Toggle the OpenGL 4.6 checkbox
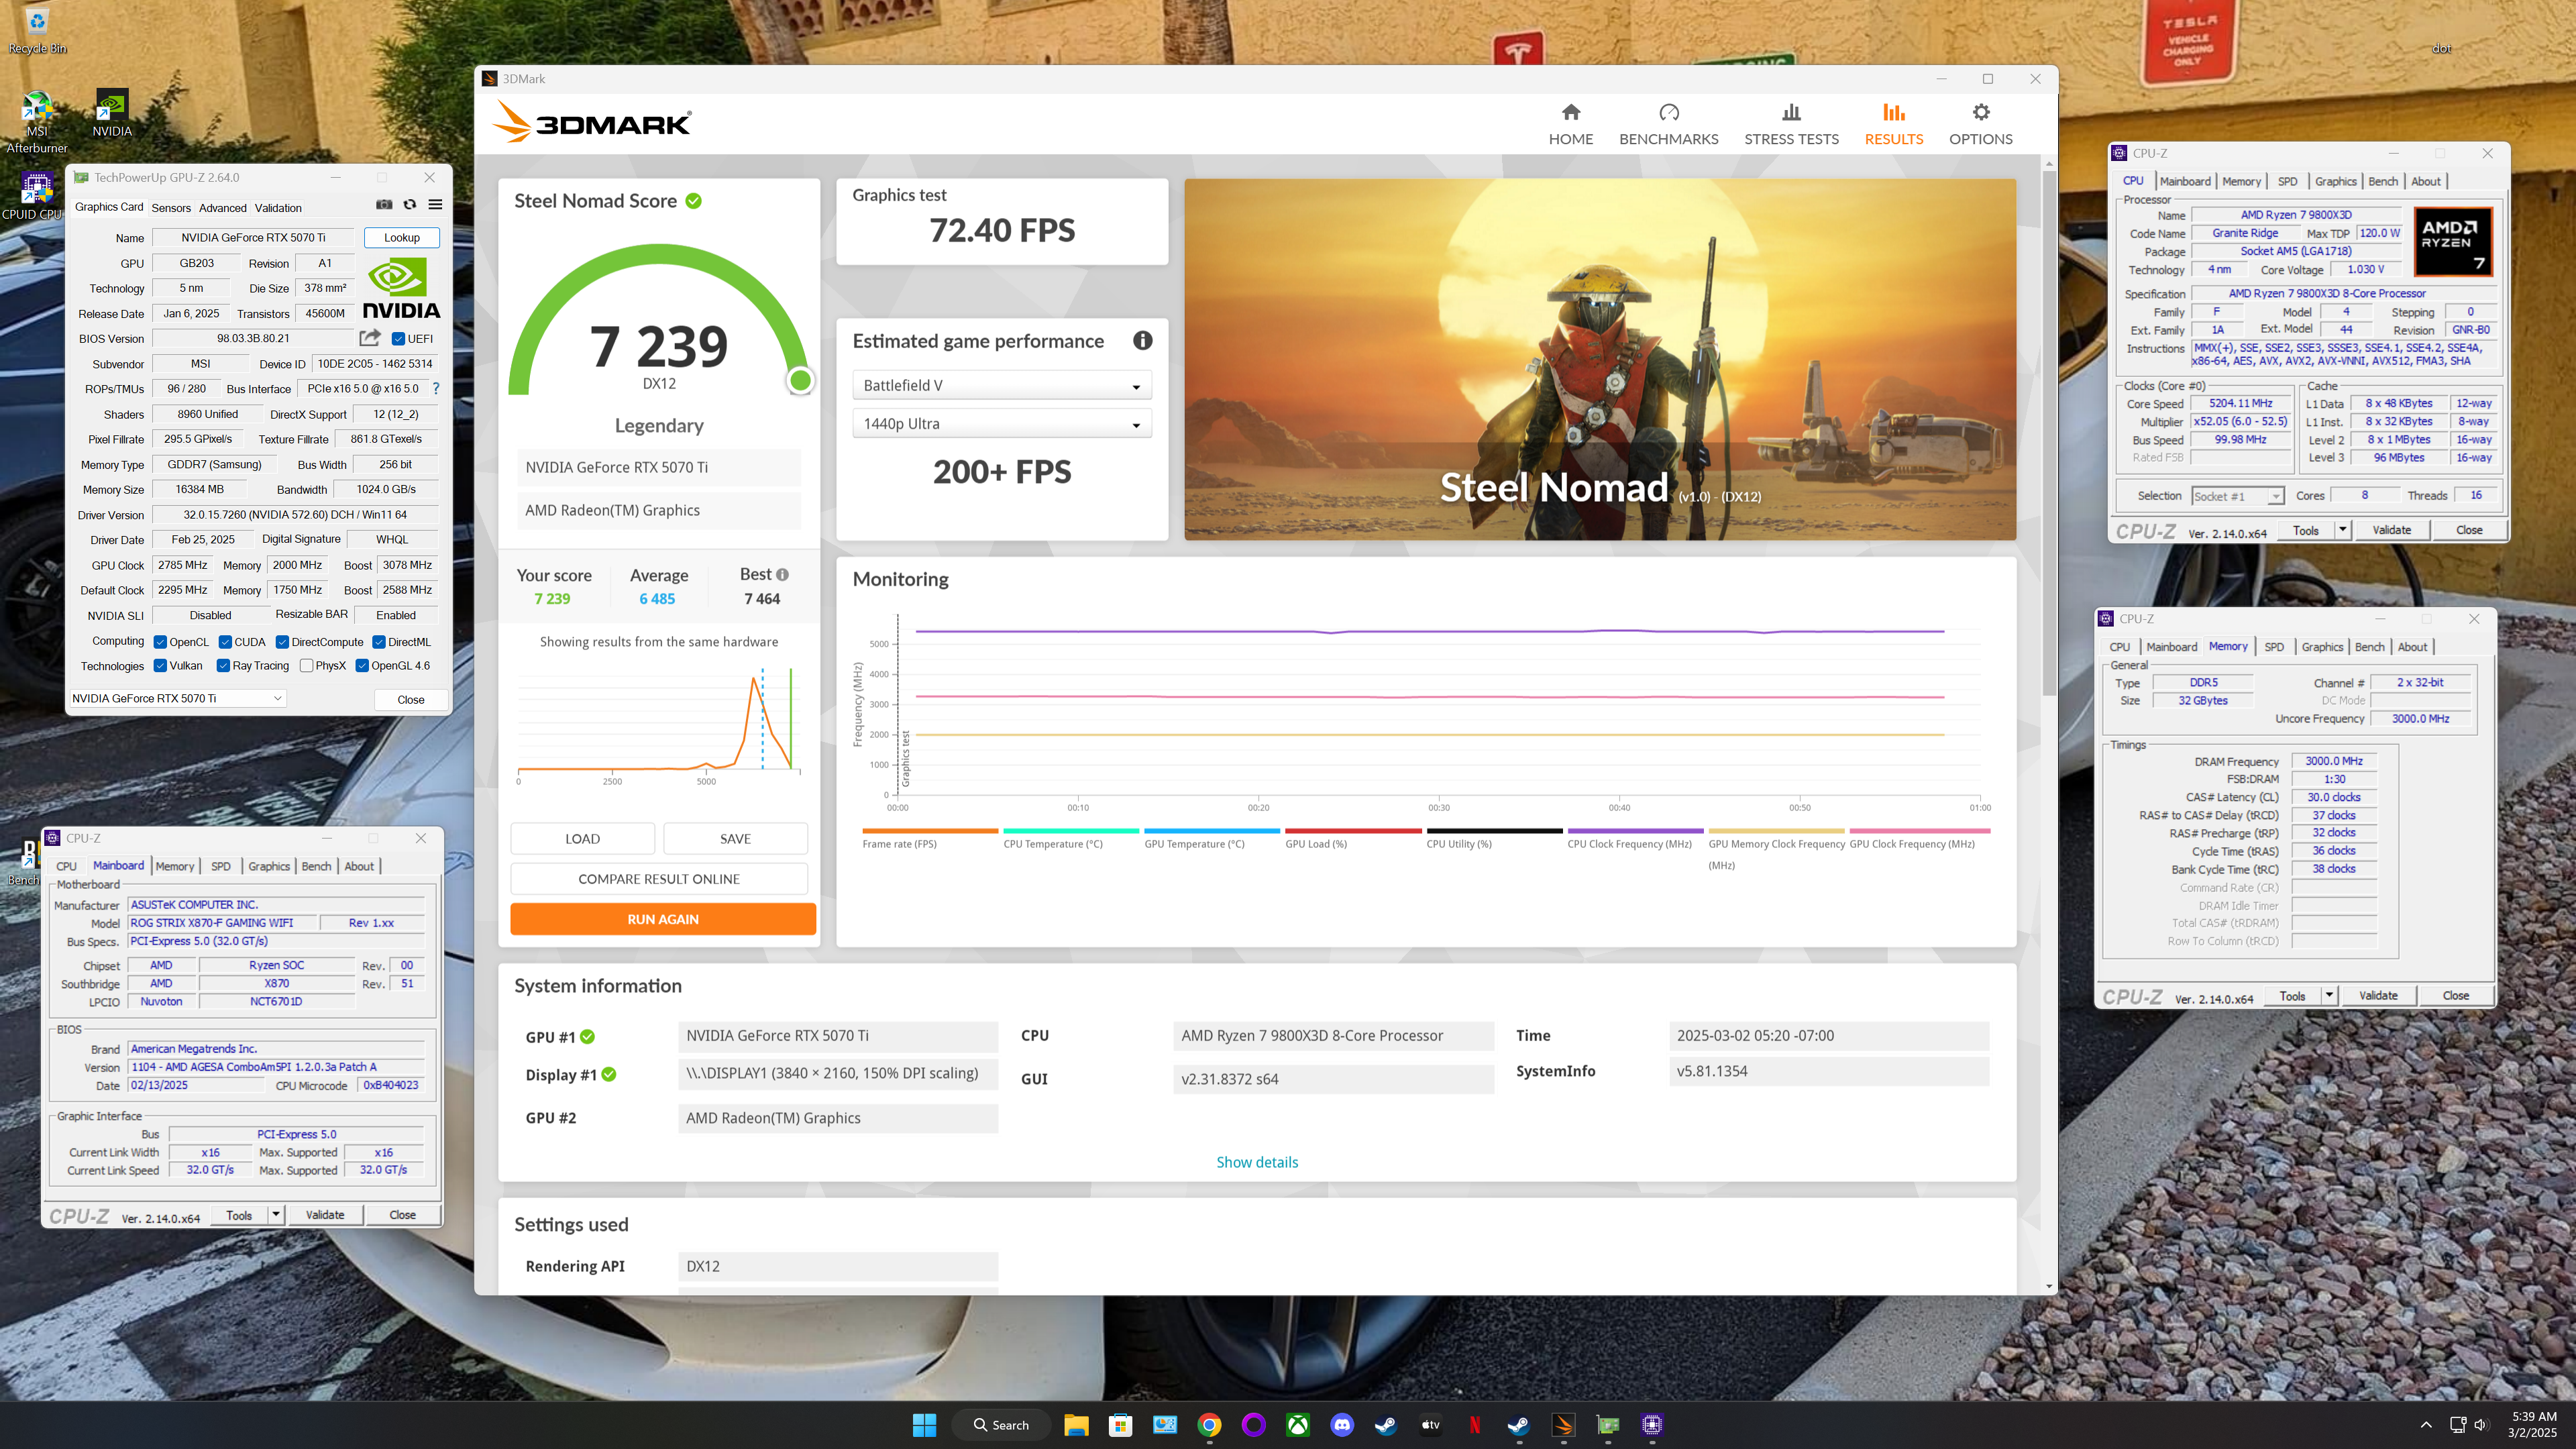Screen dimensions: 2576x1449 (x=362, y=666)
